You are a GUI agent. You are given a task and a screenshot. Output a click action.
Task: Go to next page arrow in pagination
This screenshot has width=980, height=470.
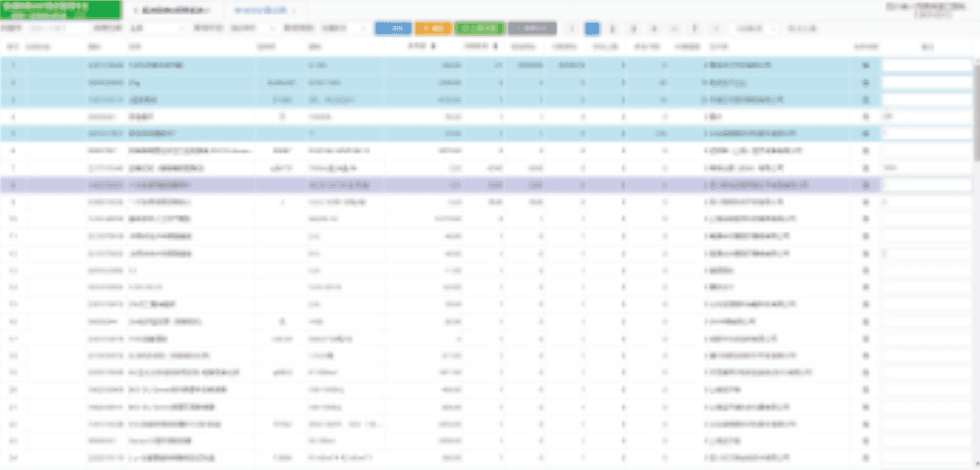(716, 28)
